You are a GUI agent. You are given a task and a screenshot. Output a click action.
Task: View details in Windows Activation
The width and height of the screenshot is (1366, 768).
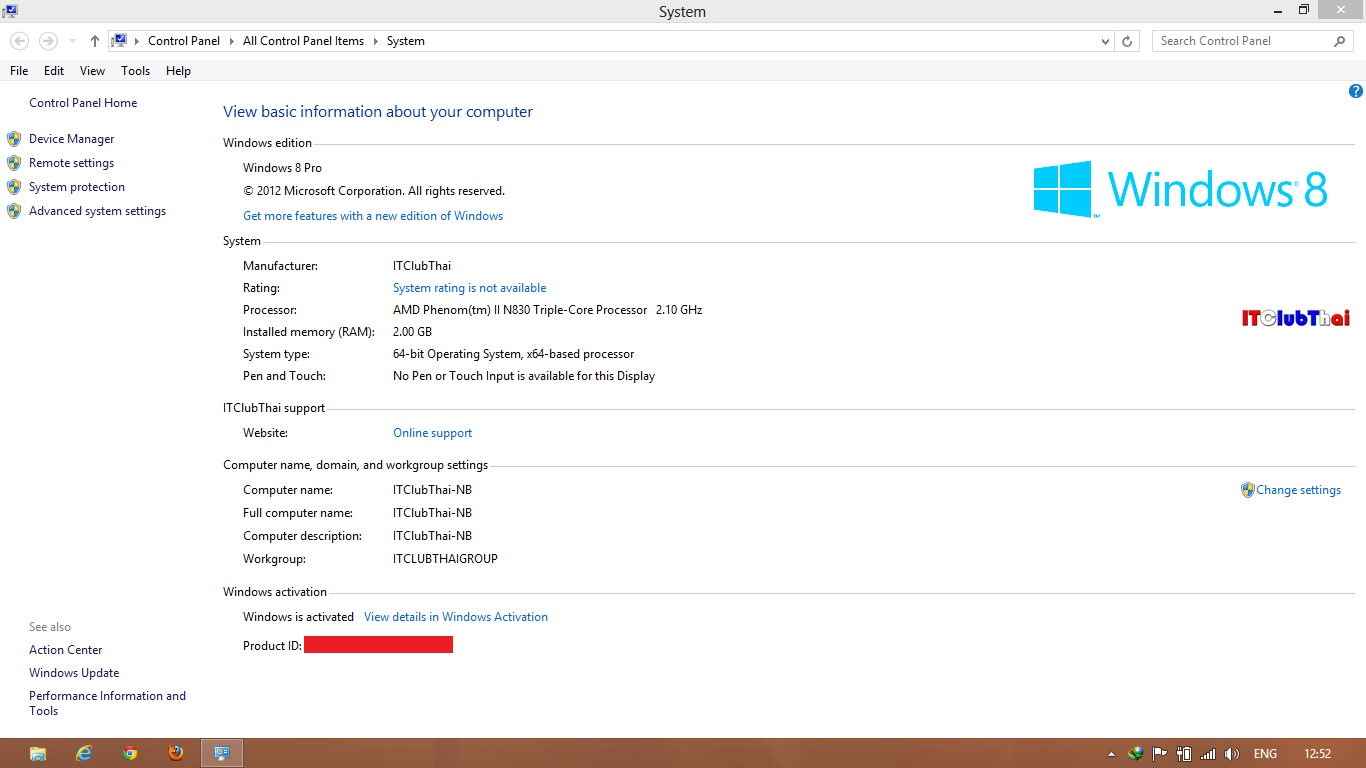click(456, 617)
